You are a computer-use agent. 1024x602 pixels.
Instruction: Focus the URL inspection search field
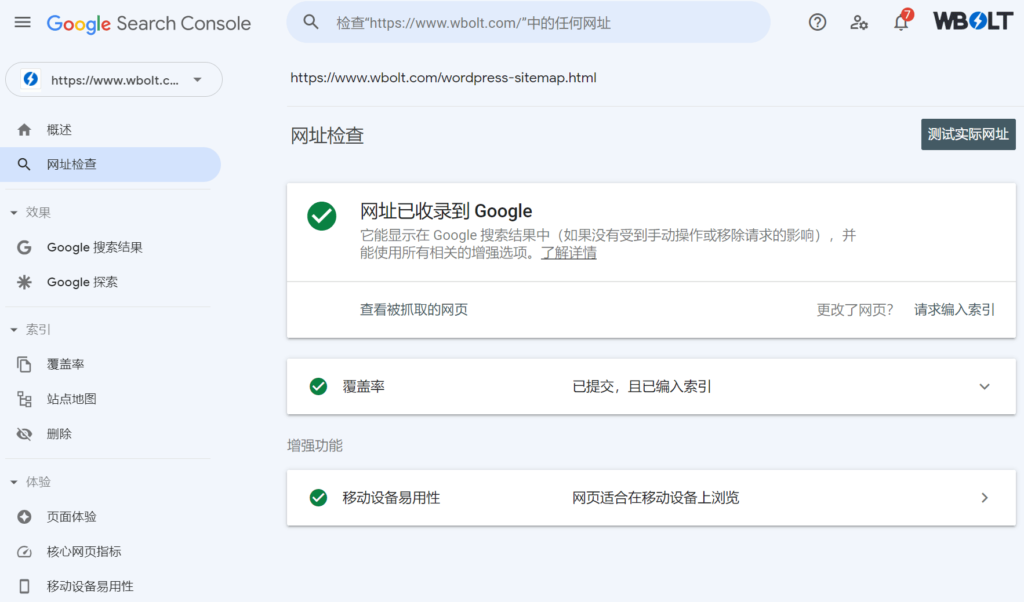pos(540,22)
